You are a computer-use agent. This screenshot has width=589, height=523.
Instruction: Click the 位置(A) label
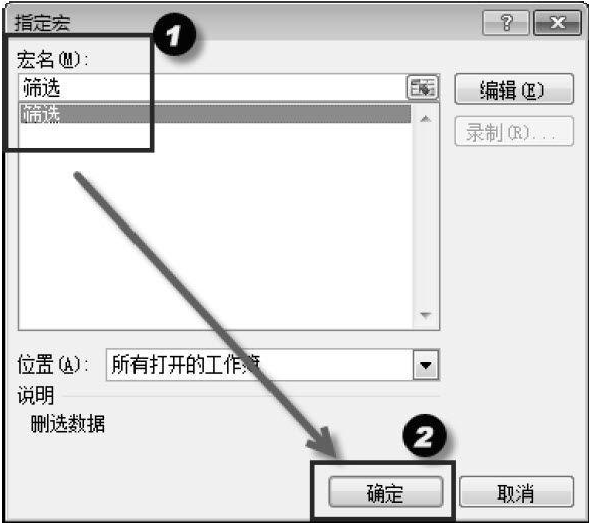click(52, 365)
